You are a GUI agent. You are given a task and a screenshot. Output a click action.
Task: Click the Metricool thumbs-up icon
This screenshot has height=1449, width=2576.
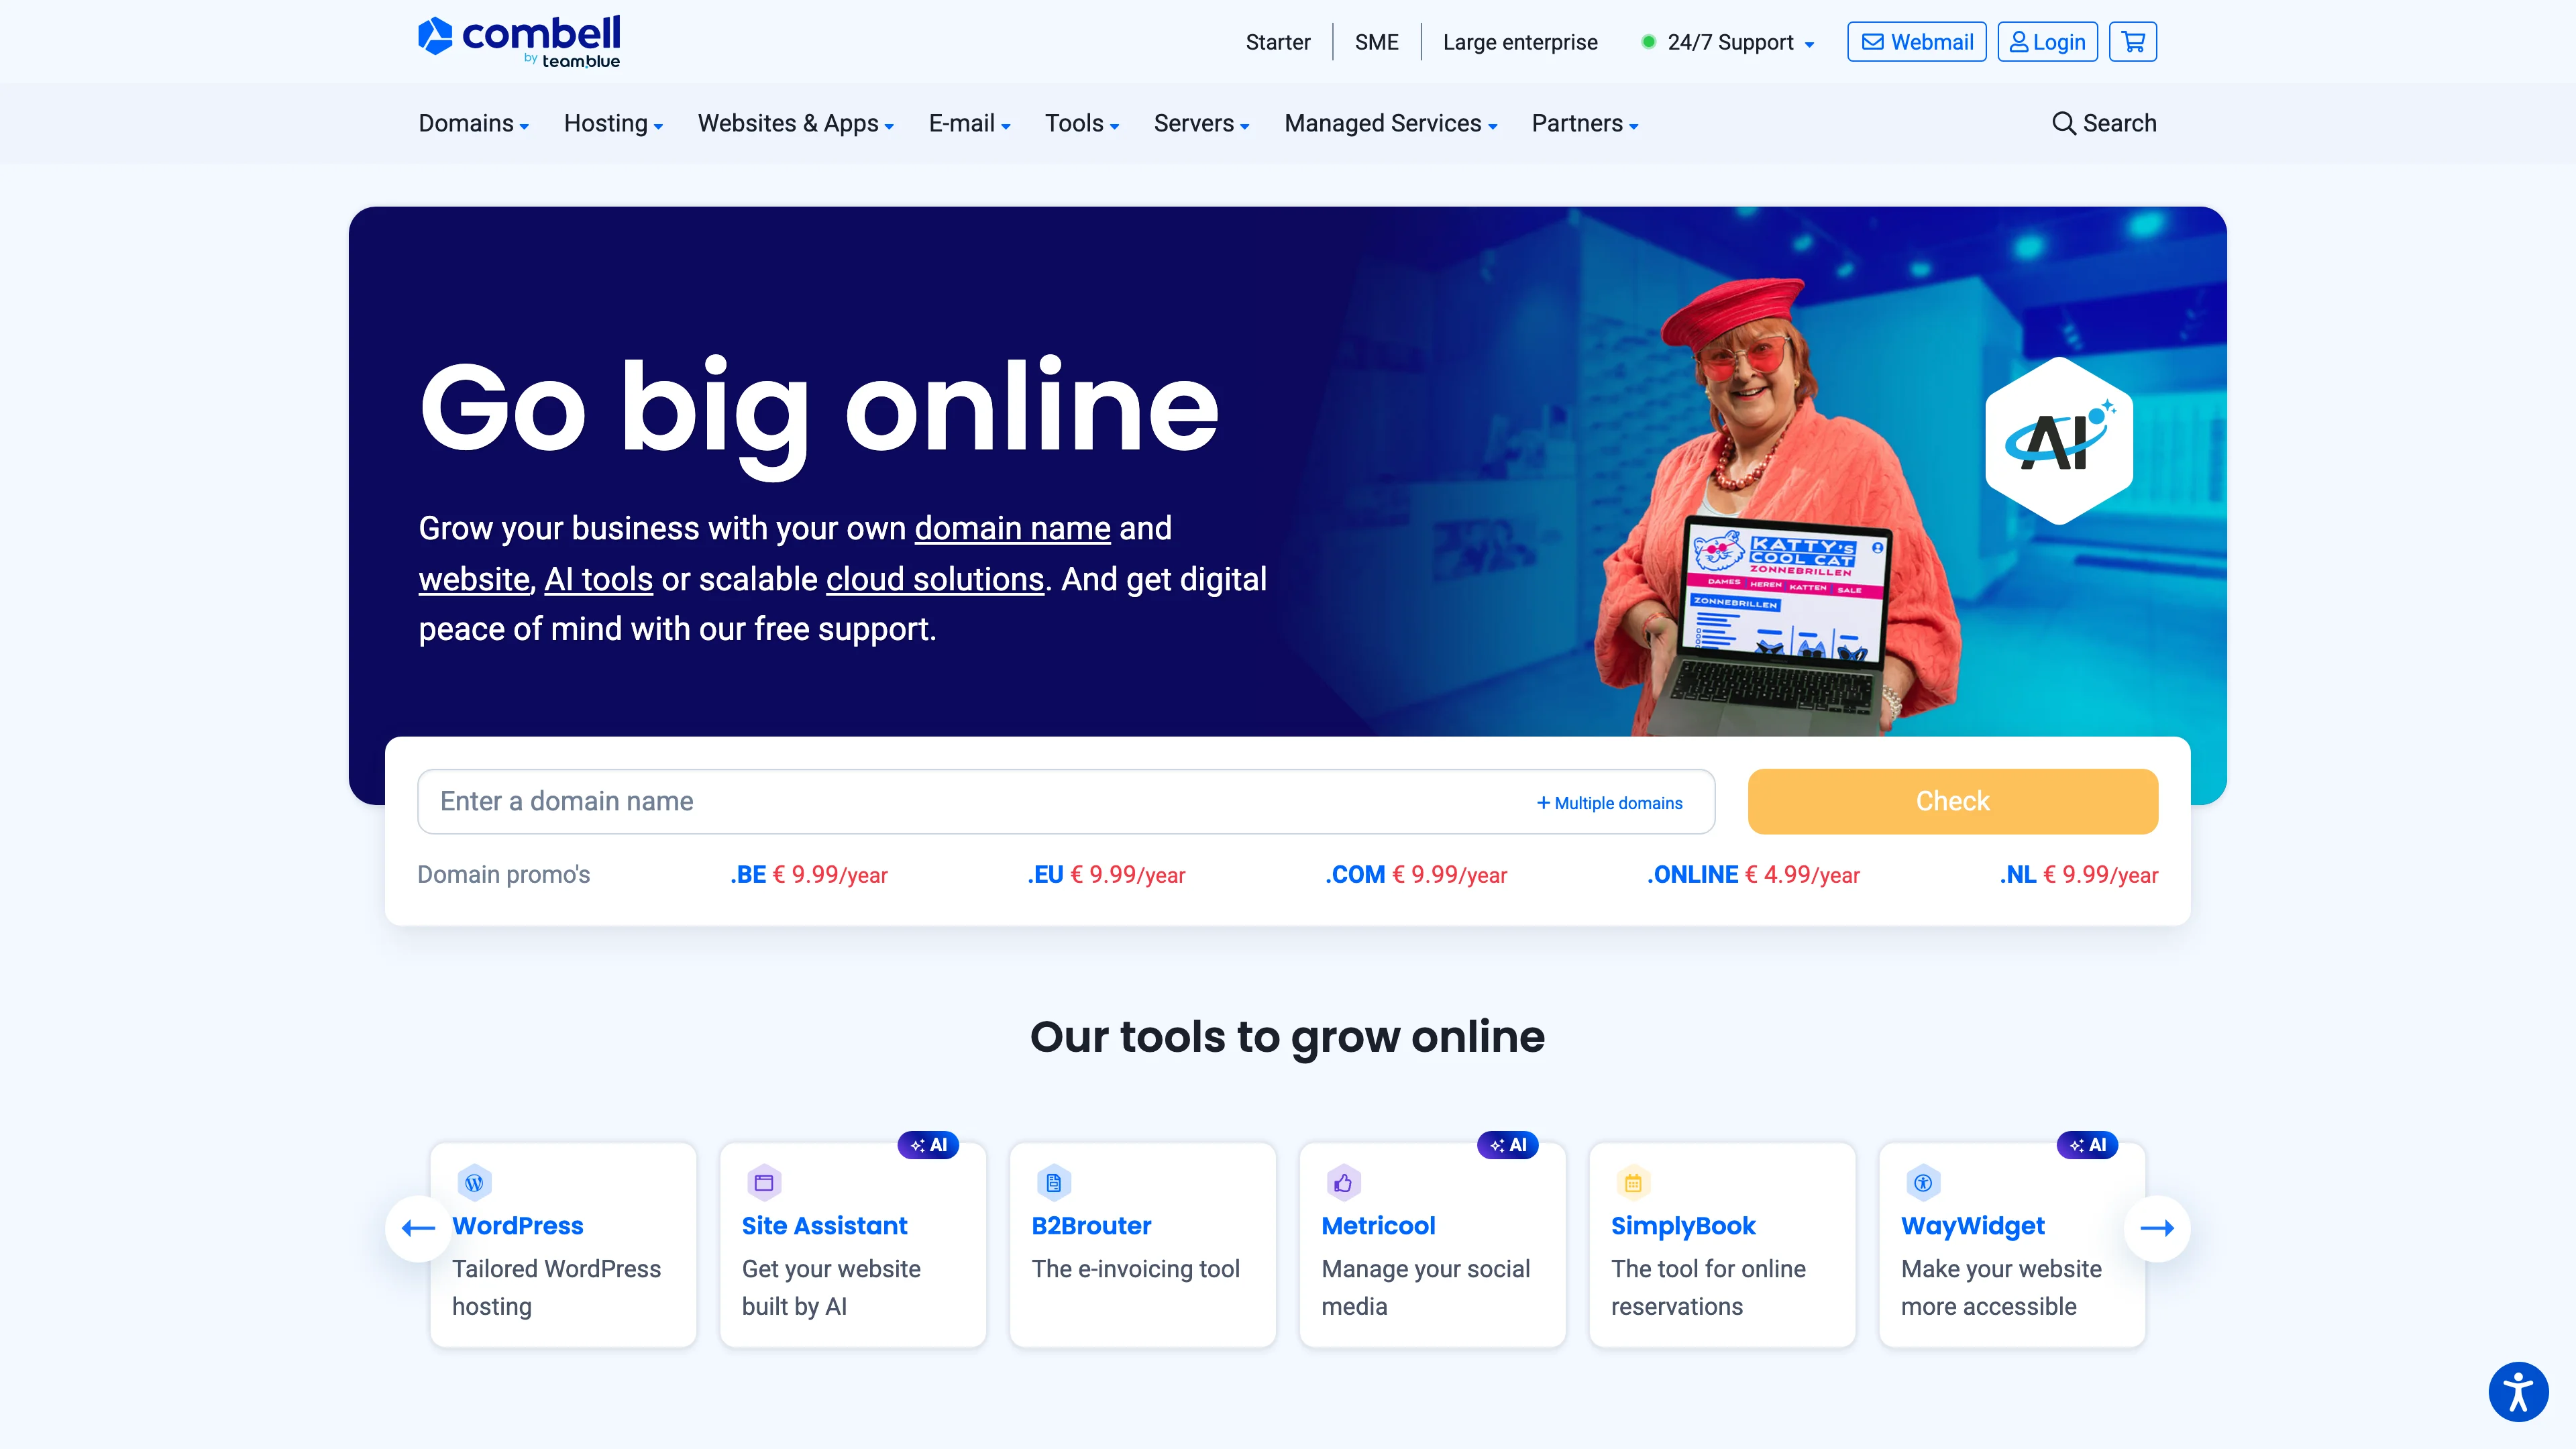(1343, 1183)
